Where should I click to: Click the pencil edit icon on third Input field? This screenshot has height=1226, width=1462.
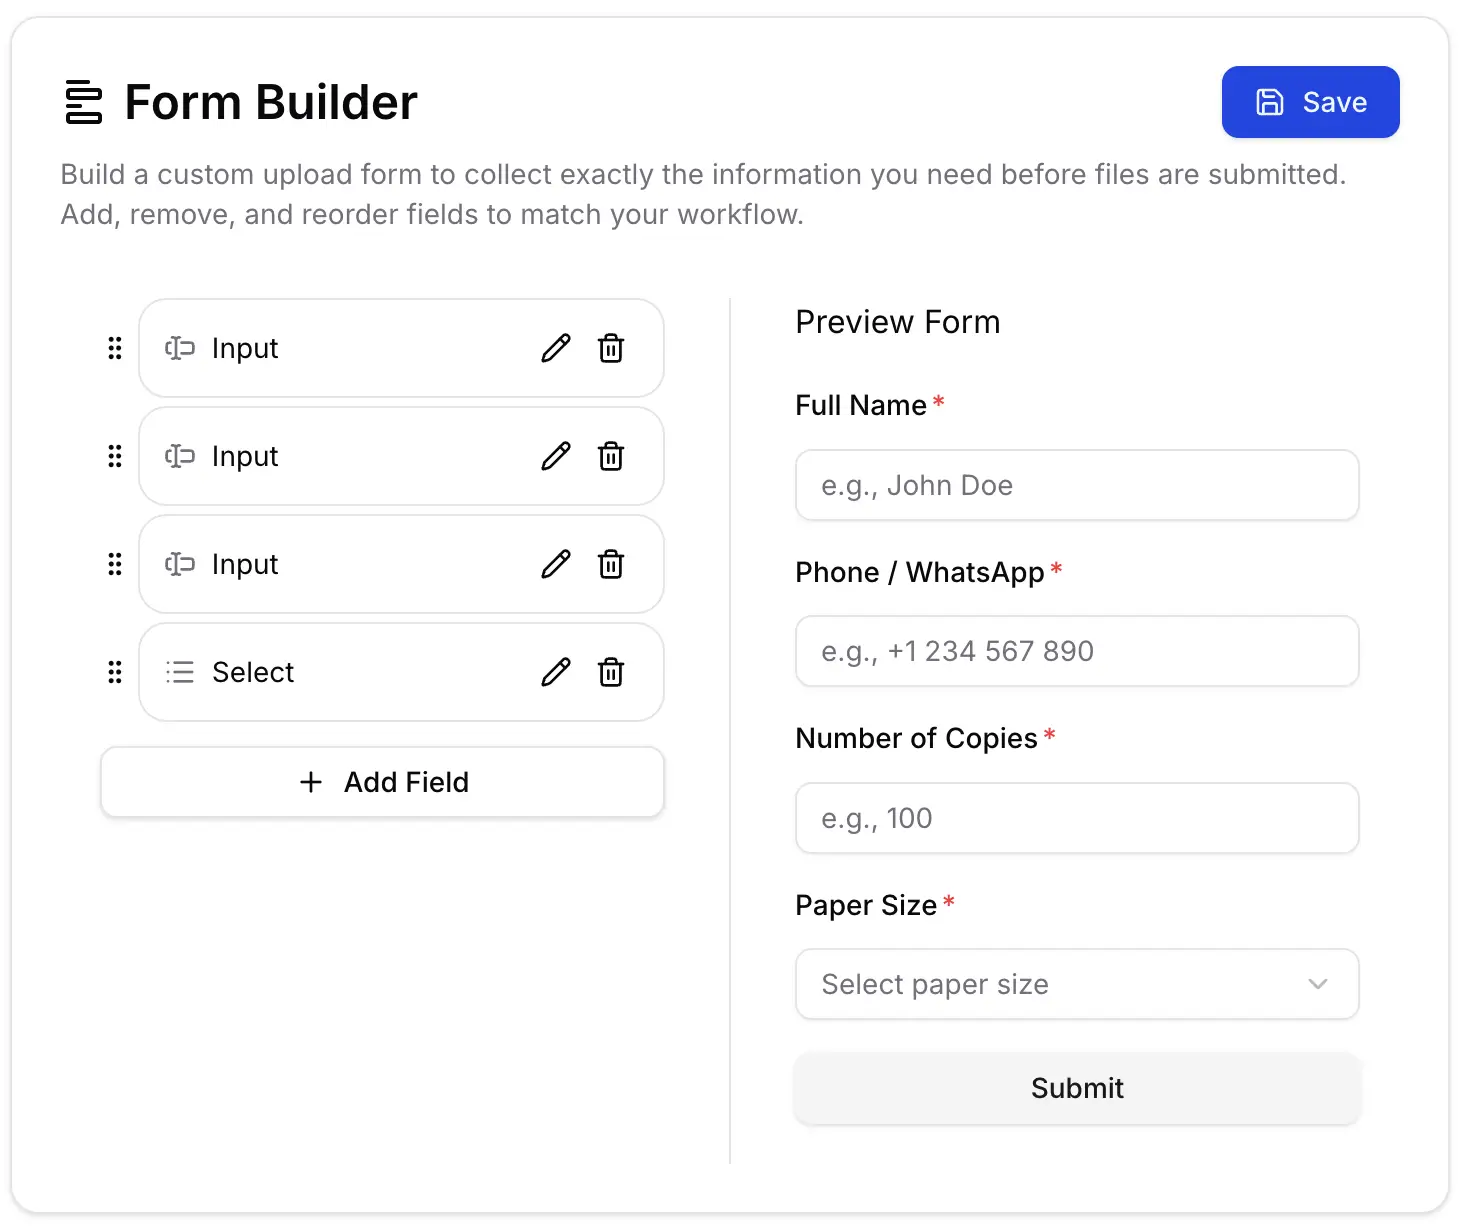[555, 564]
